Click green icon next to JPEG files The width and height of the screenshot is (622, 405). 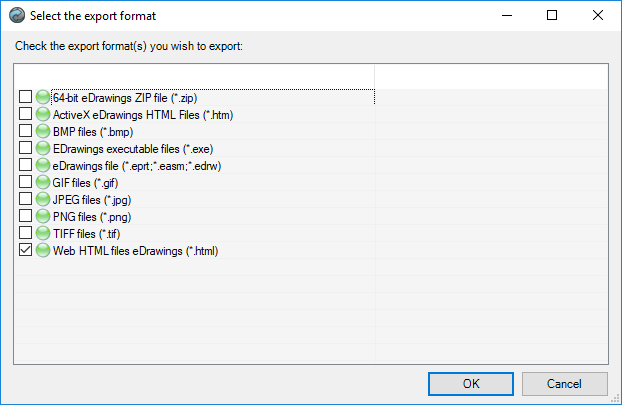click(x=43, y=199)
